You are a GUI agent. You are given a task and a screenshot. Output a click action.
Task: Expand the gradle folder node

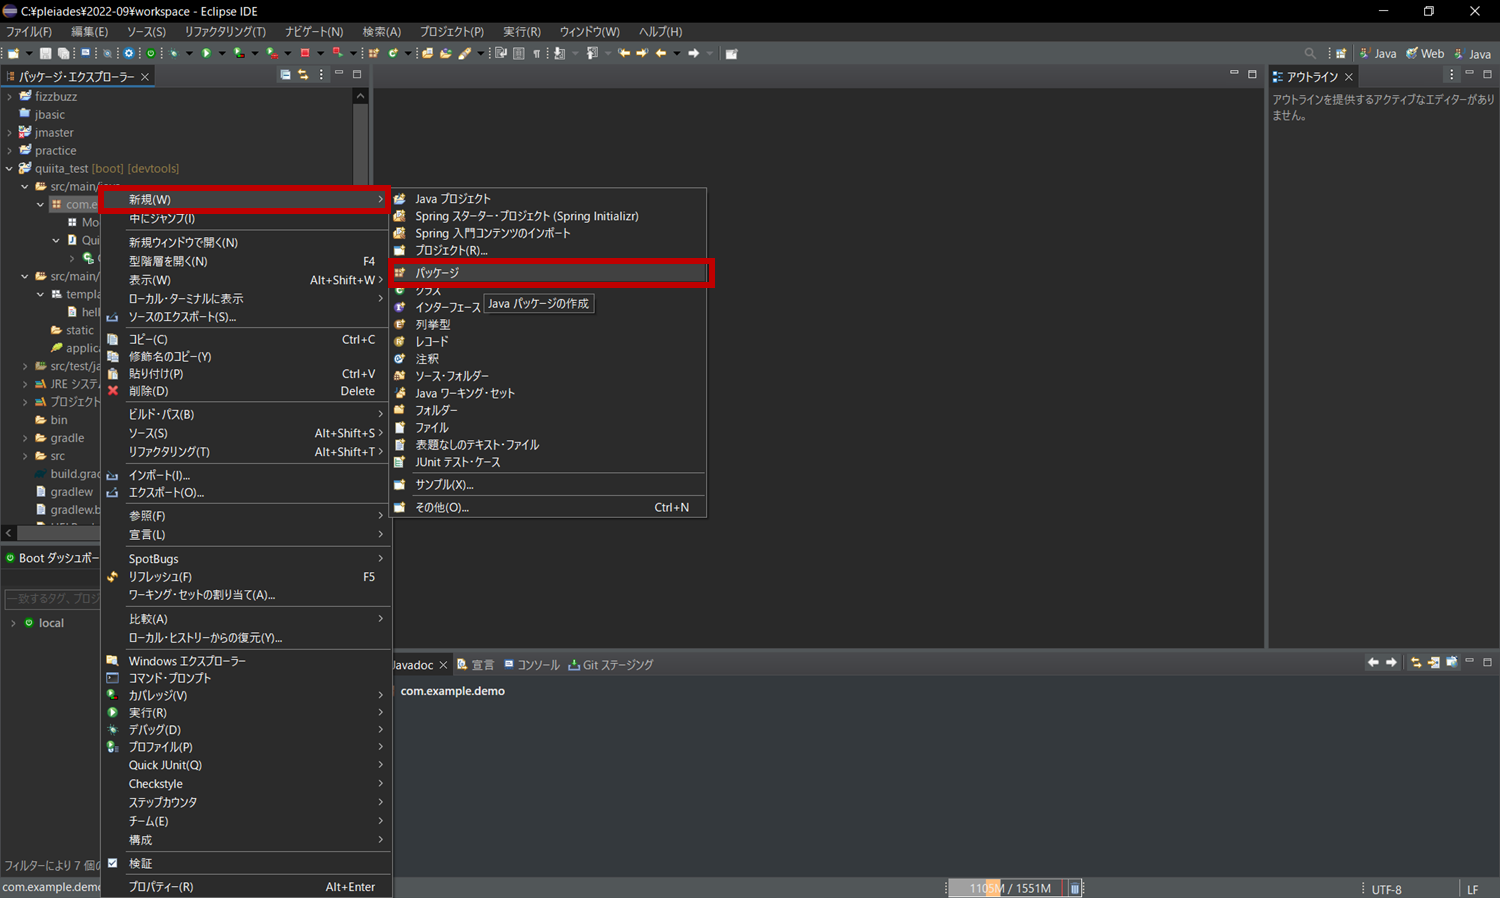(x=25, y=438)
